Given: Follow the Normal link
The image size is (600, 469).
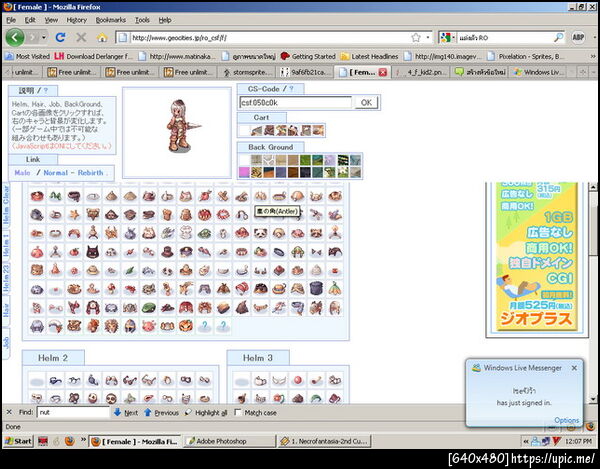Looking at the screenshot, I should [55, 173].
